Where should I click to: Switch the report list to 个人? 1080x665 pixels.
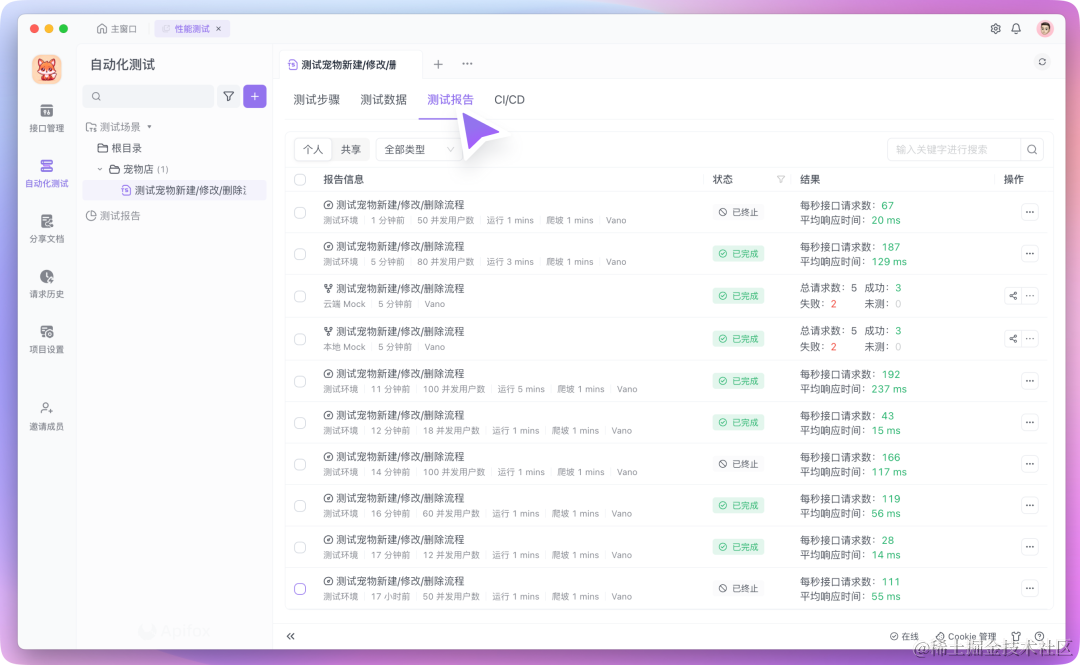click(x=313, y=150)
